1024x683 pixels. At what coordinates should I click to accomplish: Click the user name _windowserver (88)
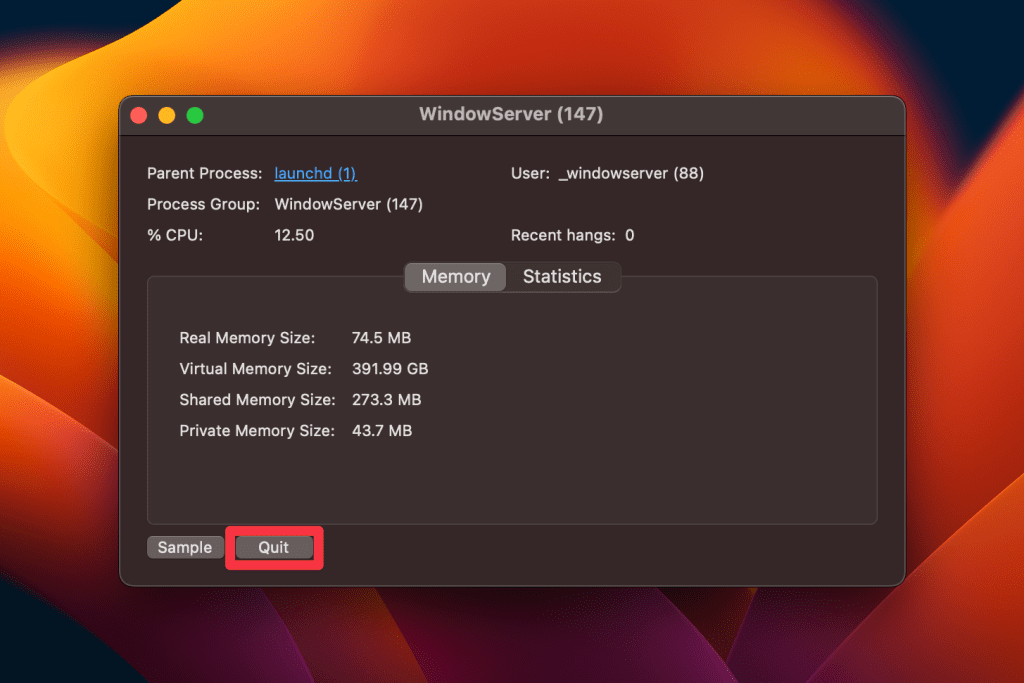pos(631,173)
